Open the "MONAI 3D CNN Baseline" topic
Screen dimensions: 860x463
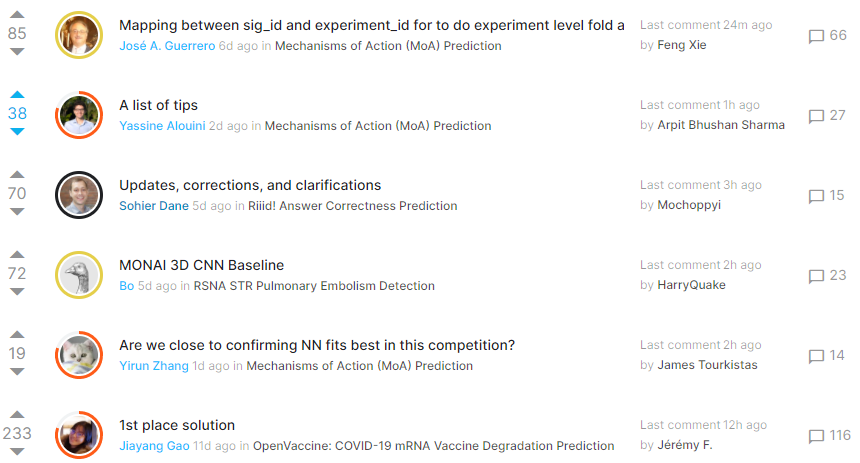pos(201,265)
